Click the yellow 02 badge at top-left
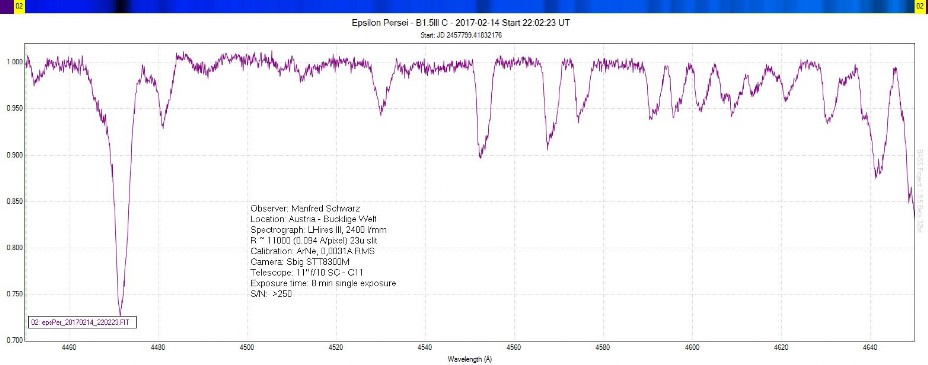This screenshot has width=928, height=365. (18, 7)
